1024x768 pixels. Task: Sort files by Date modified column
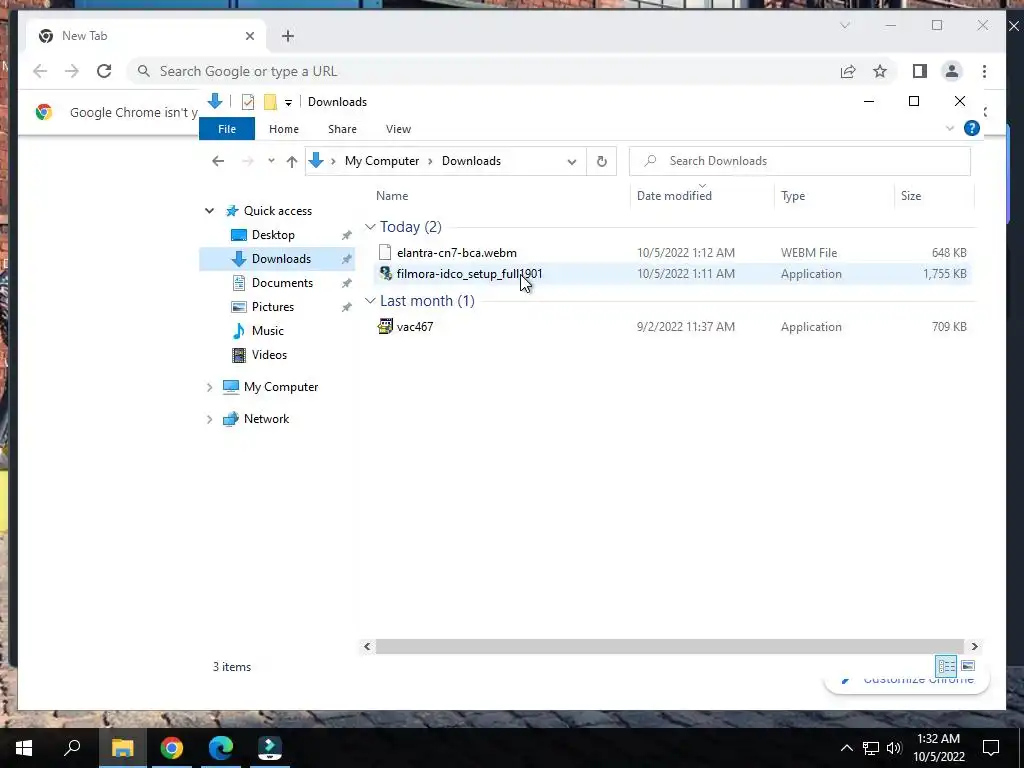pos(674,196)
